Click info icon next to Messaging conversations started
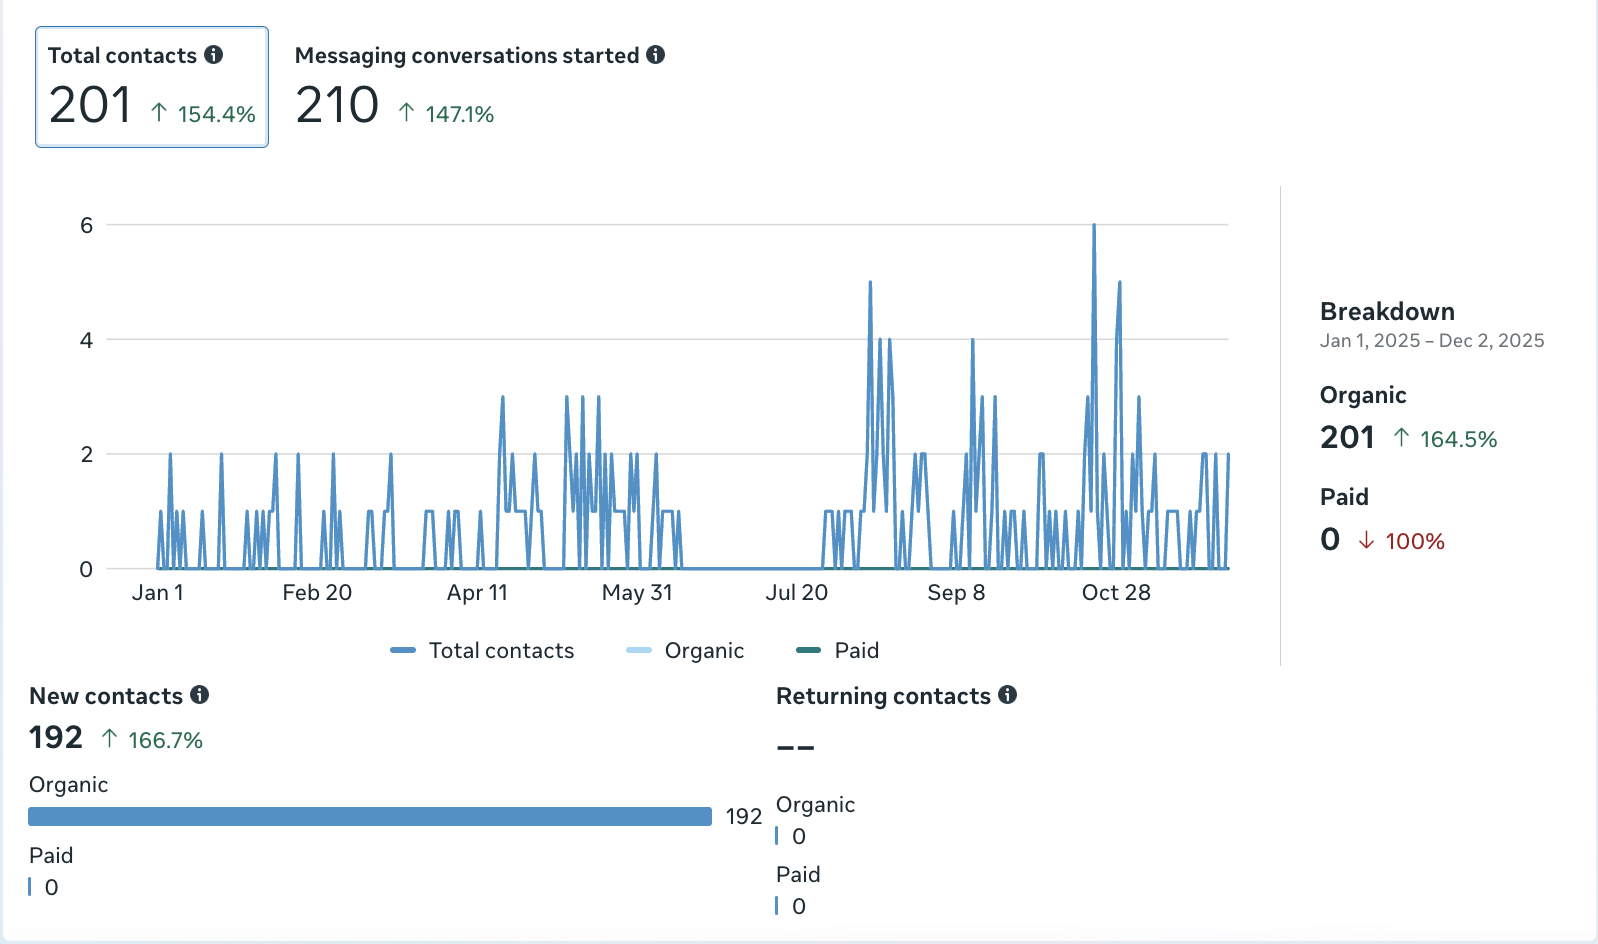Image resolution: width=1598 pixels, height=944 pixels. point(655,55)
